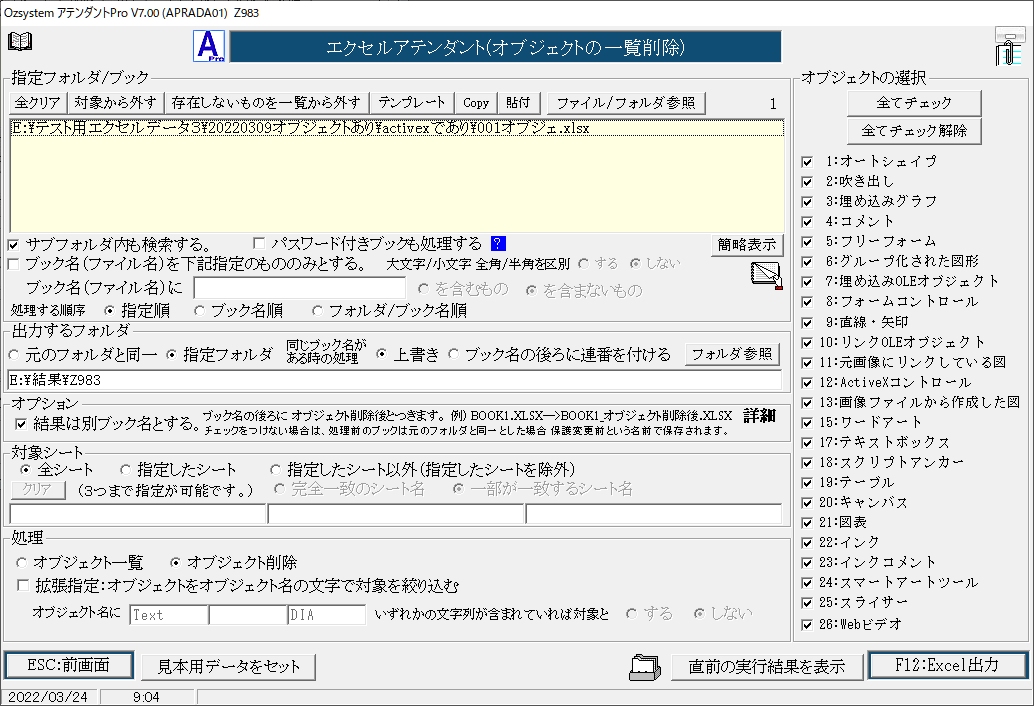Open the ファイル/フォルダ参照 browse dialog
This screenshot has height=706, width=1034.
[x=627, y=103]
